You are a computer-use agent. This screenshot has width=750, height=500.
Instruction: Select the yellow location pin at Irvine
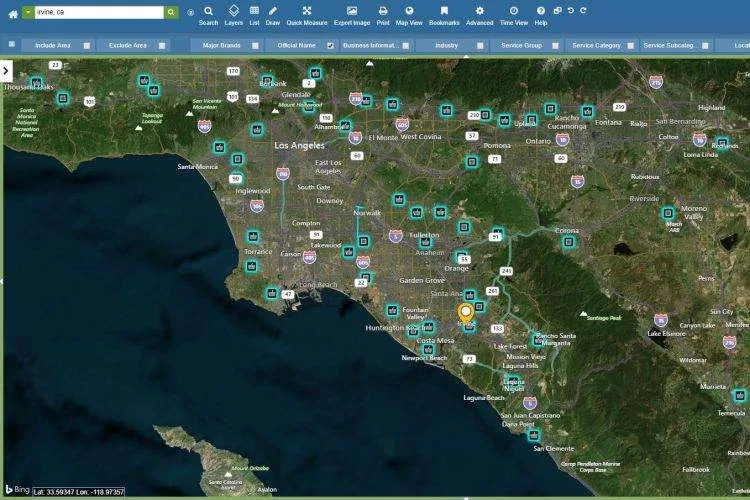(465, 313)
